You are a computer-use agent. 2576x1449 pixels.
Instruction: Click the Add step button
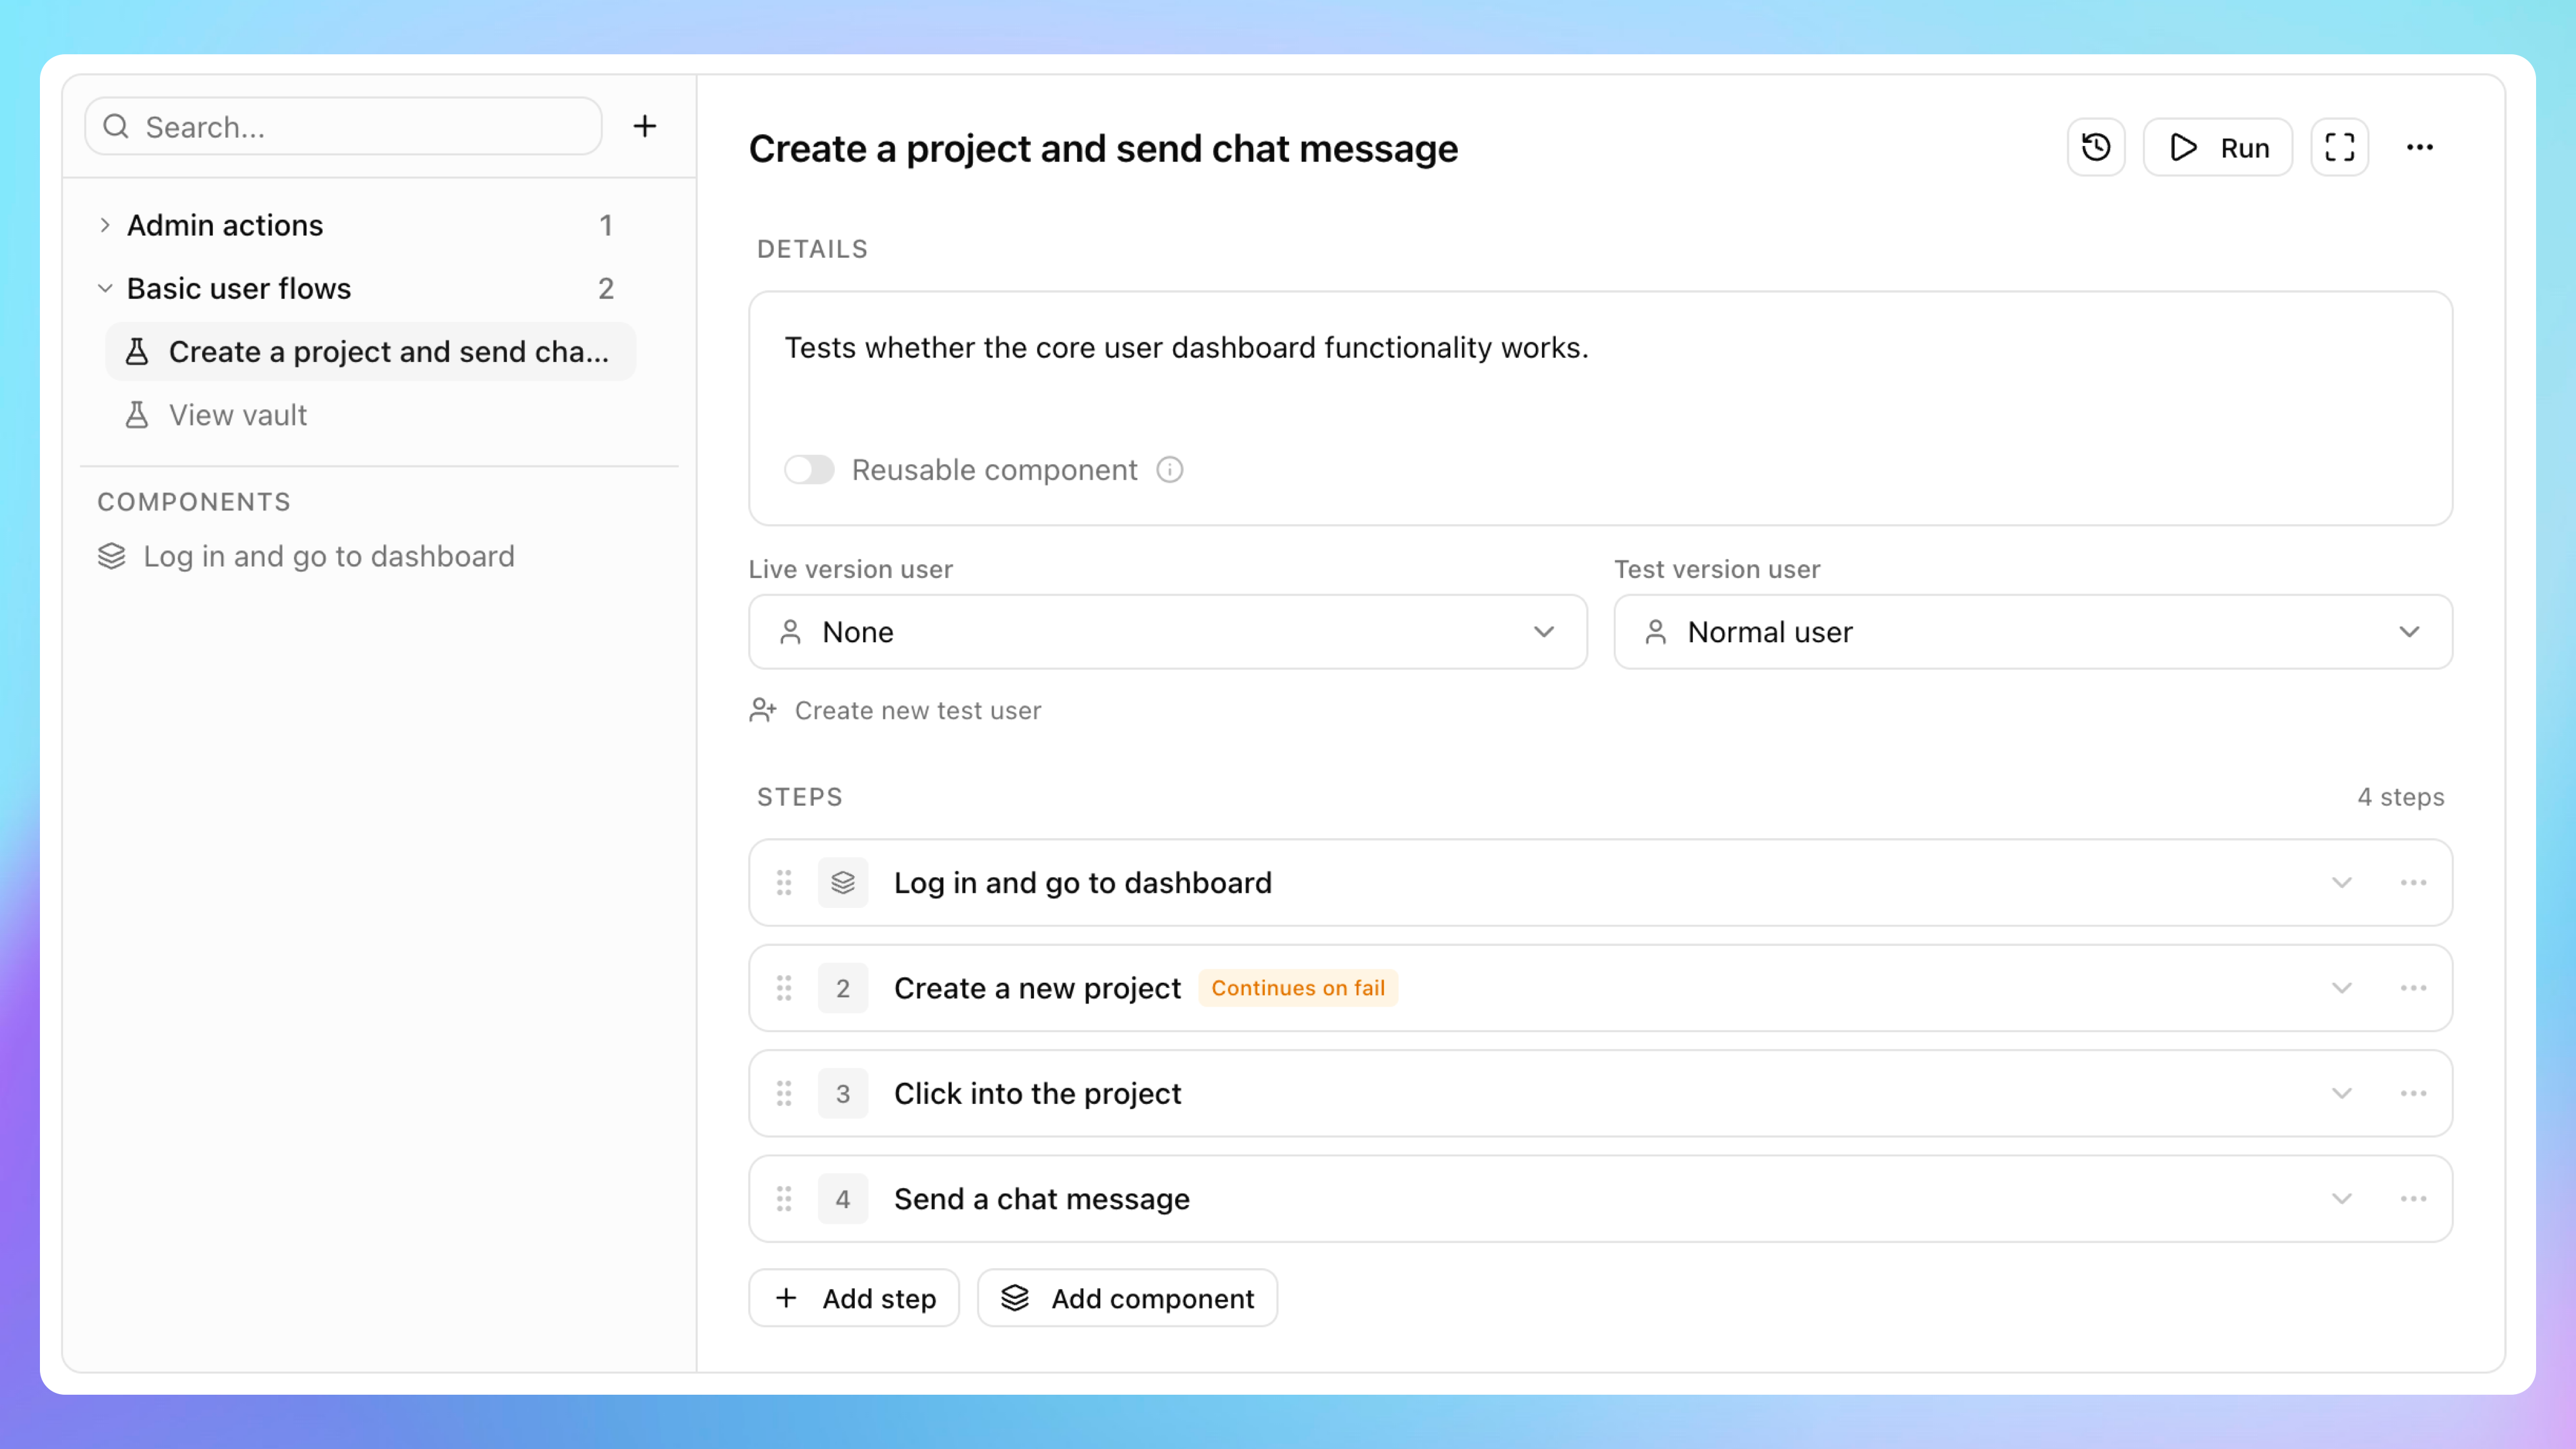coord(854,1298)
